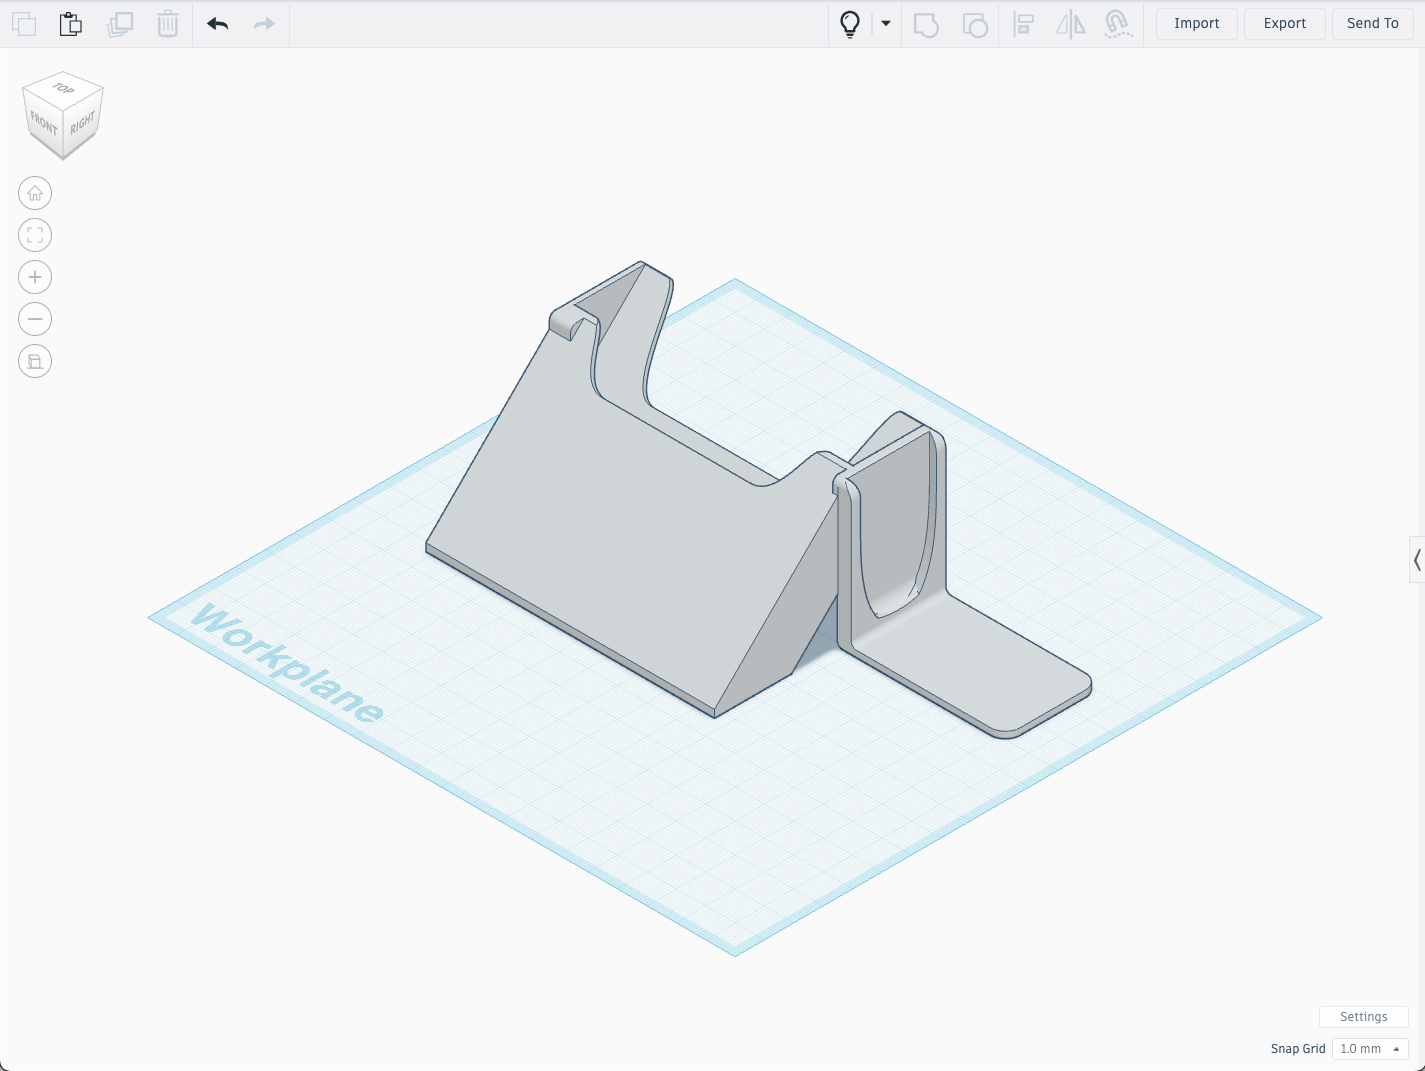Click the Duplicate and repeat icon
The image size is (1425, 1071).
coord(120,24)
